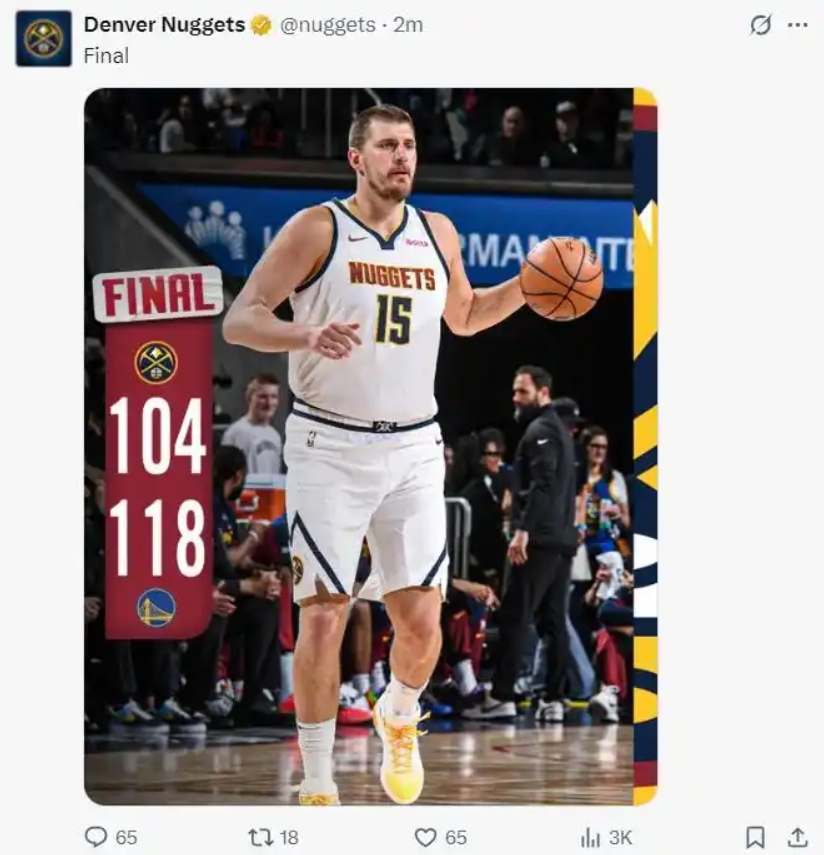Image resolution: width=824 pixels, height=855 pixels.
Task: Click the share upload icon
Action: [797, 837]
